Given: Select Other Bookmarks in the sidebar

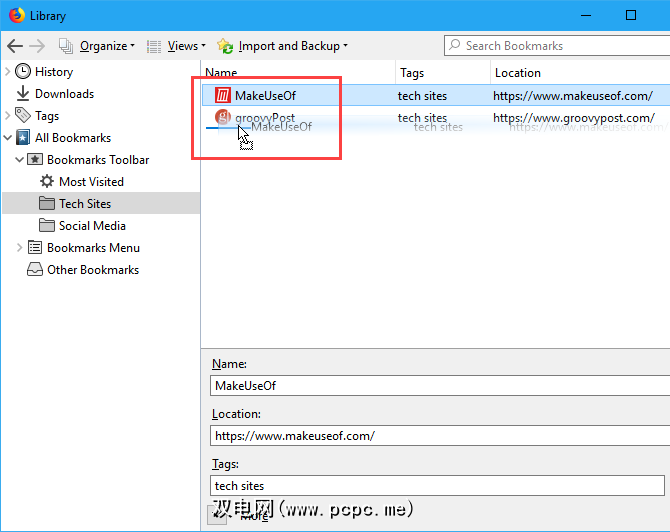Looking at the screenshot, I should [93, 270].
